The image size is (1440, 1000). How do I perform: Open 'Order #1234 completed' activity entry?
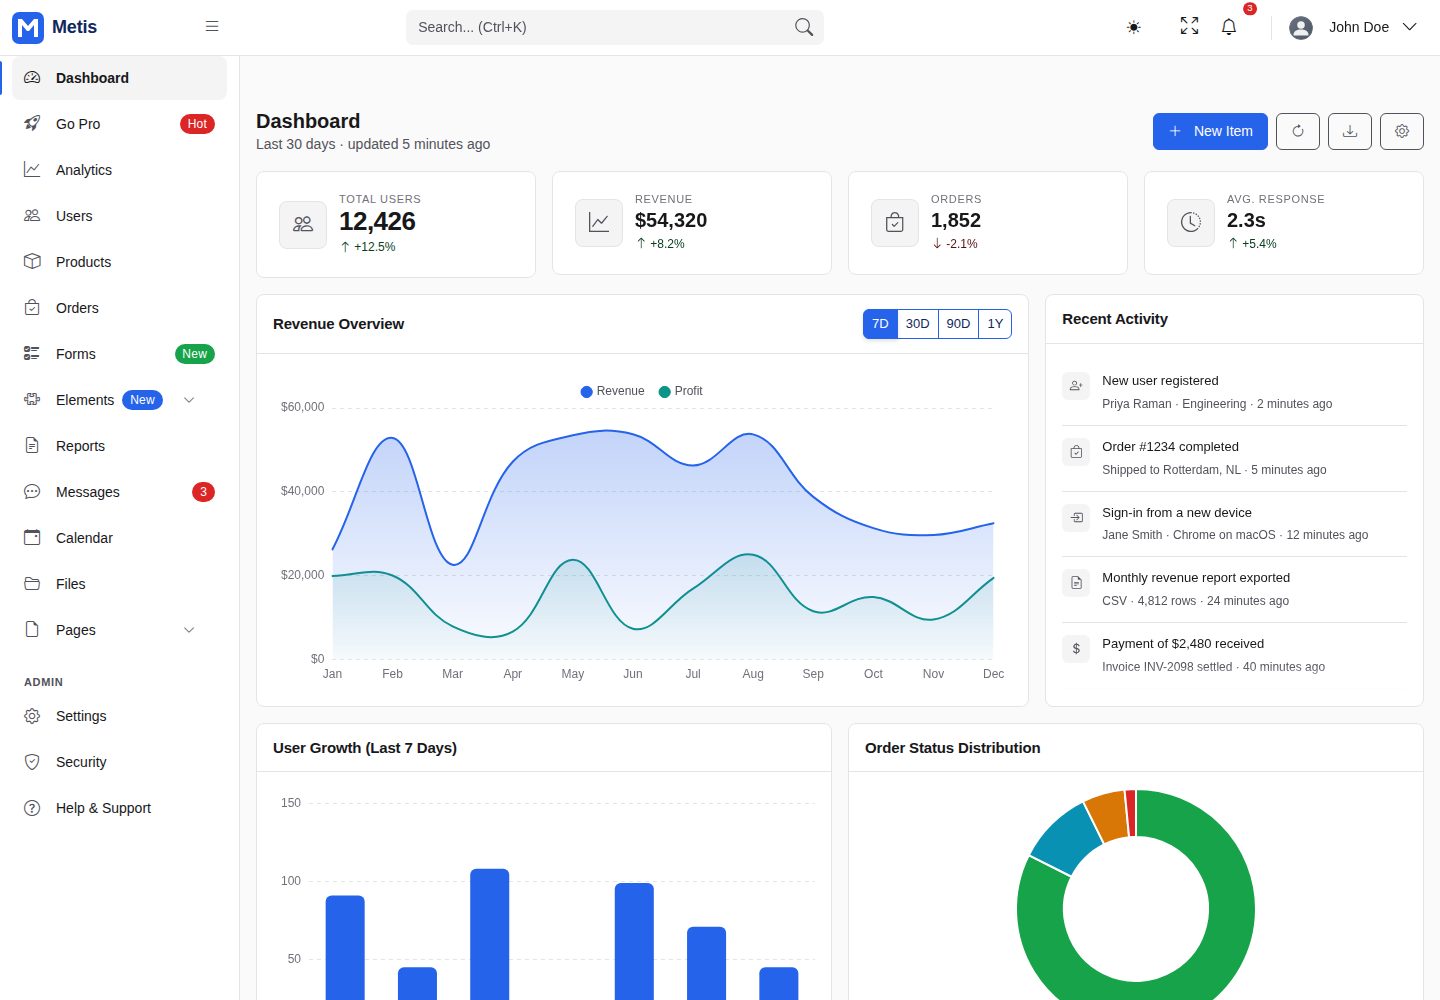tap(1234, 458)
